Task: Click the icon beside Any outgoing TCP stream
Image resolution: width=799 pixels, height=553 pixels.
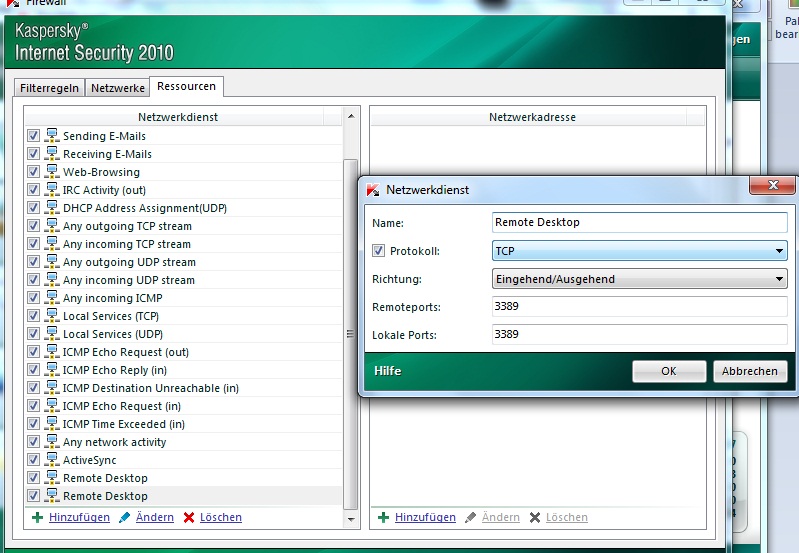Action: pyautogui.click(x=52, y=225)
